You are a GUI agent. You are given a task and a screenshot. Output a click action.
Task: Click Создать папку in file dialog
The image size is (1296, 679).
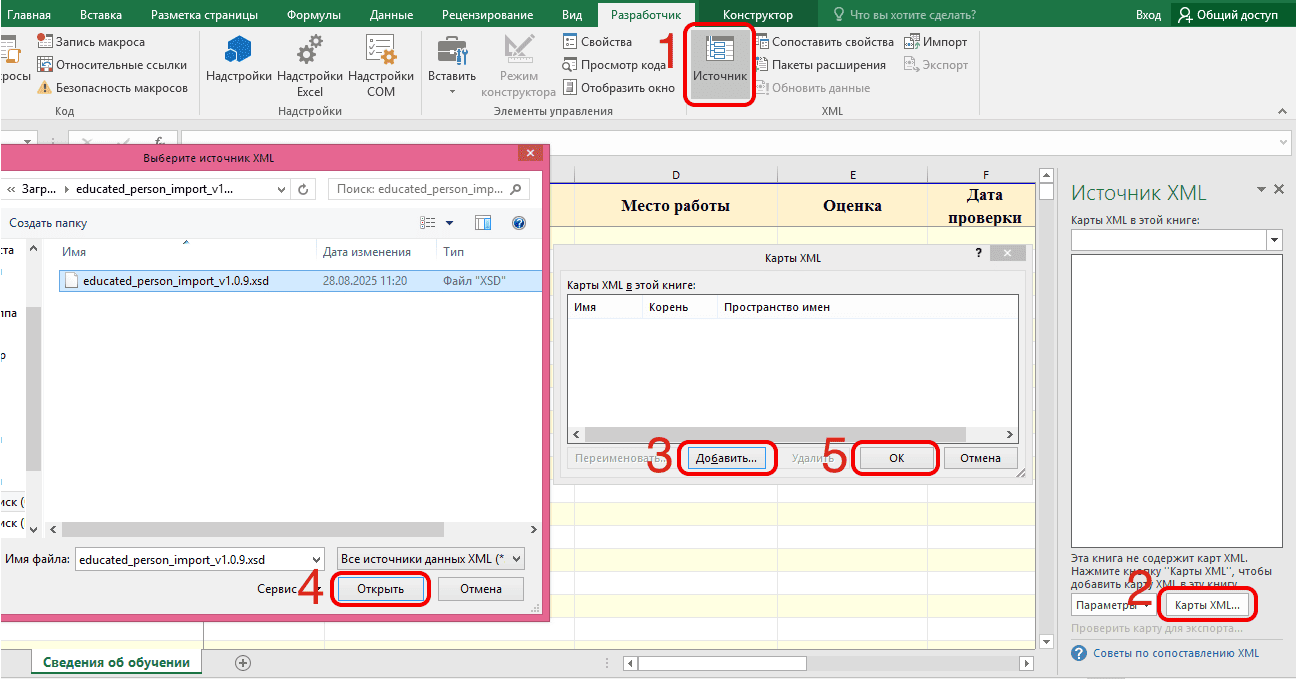pyautogui.click(x=48, y=223)
